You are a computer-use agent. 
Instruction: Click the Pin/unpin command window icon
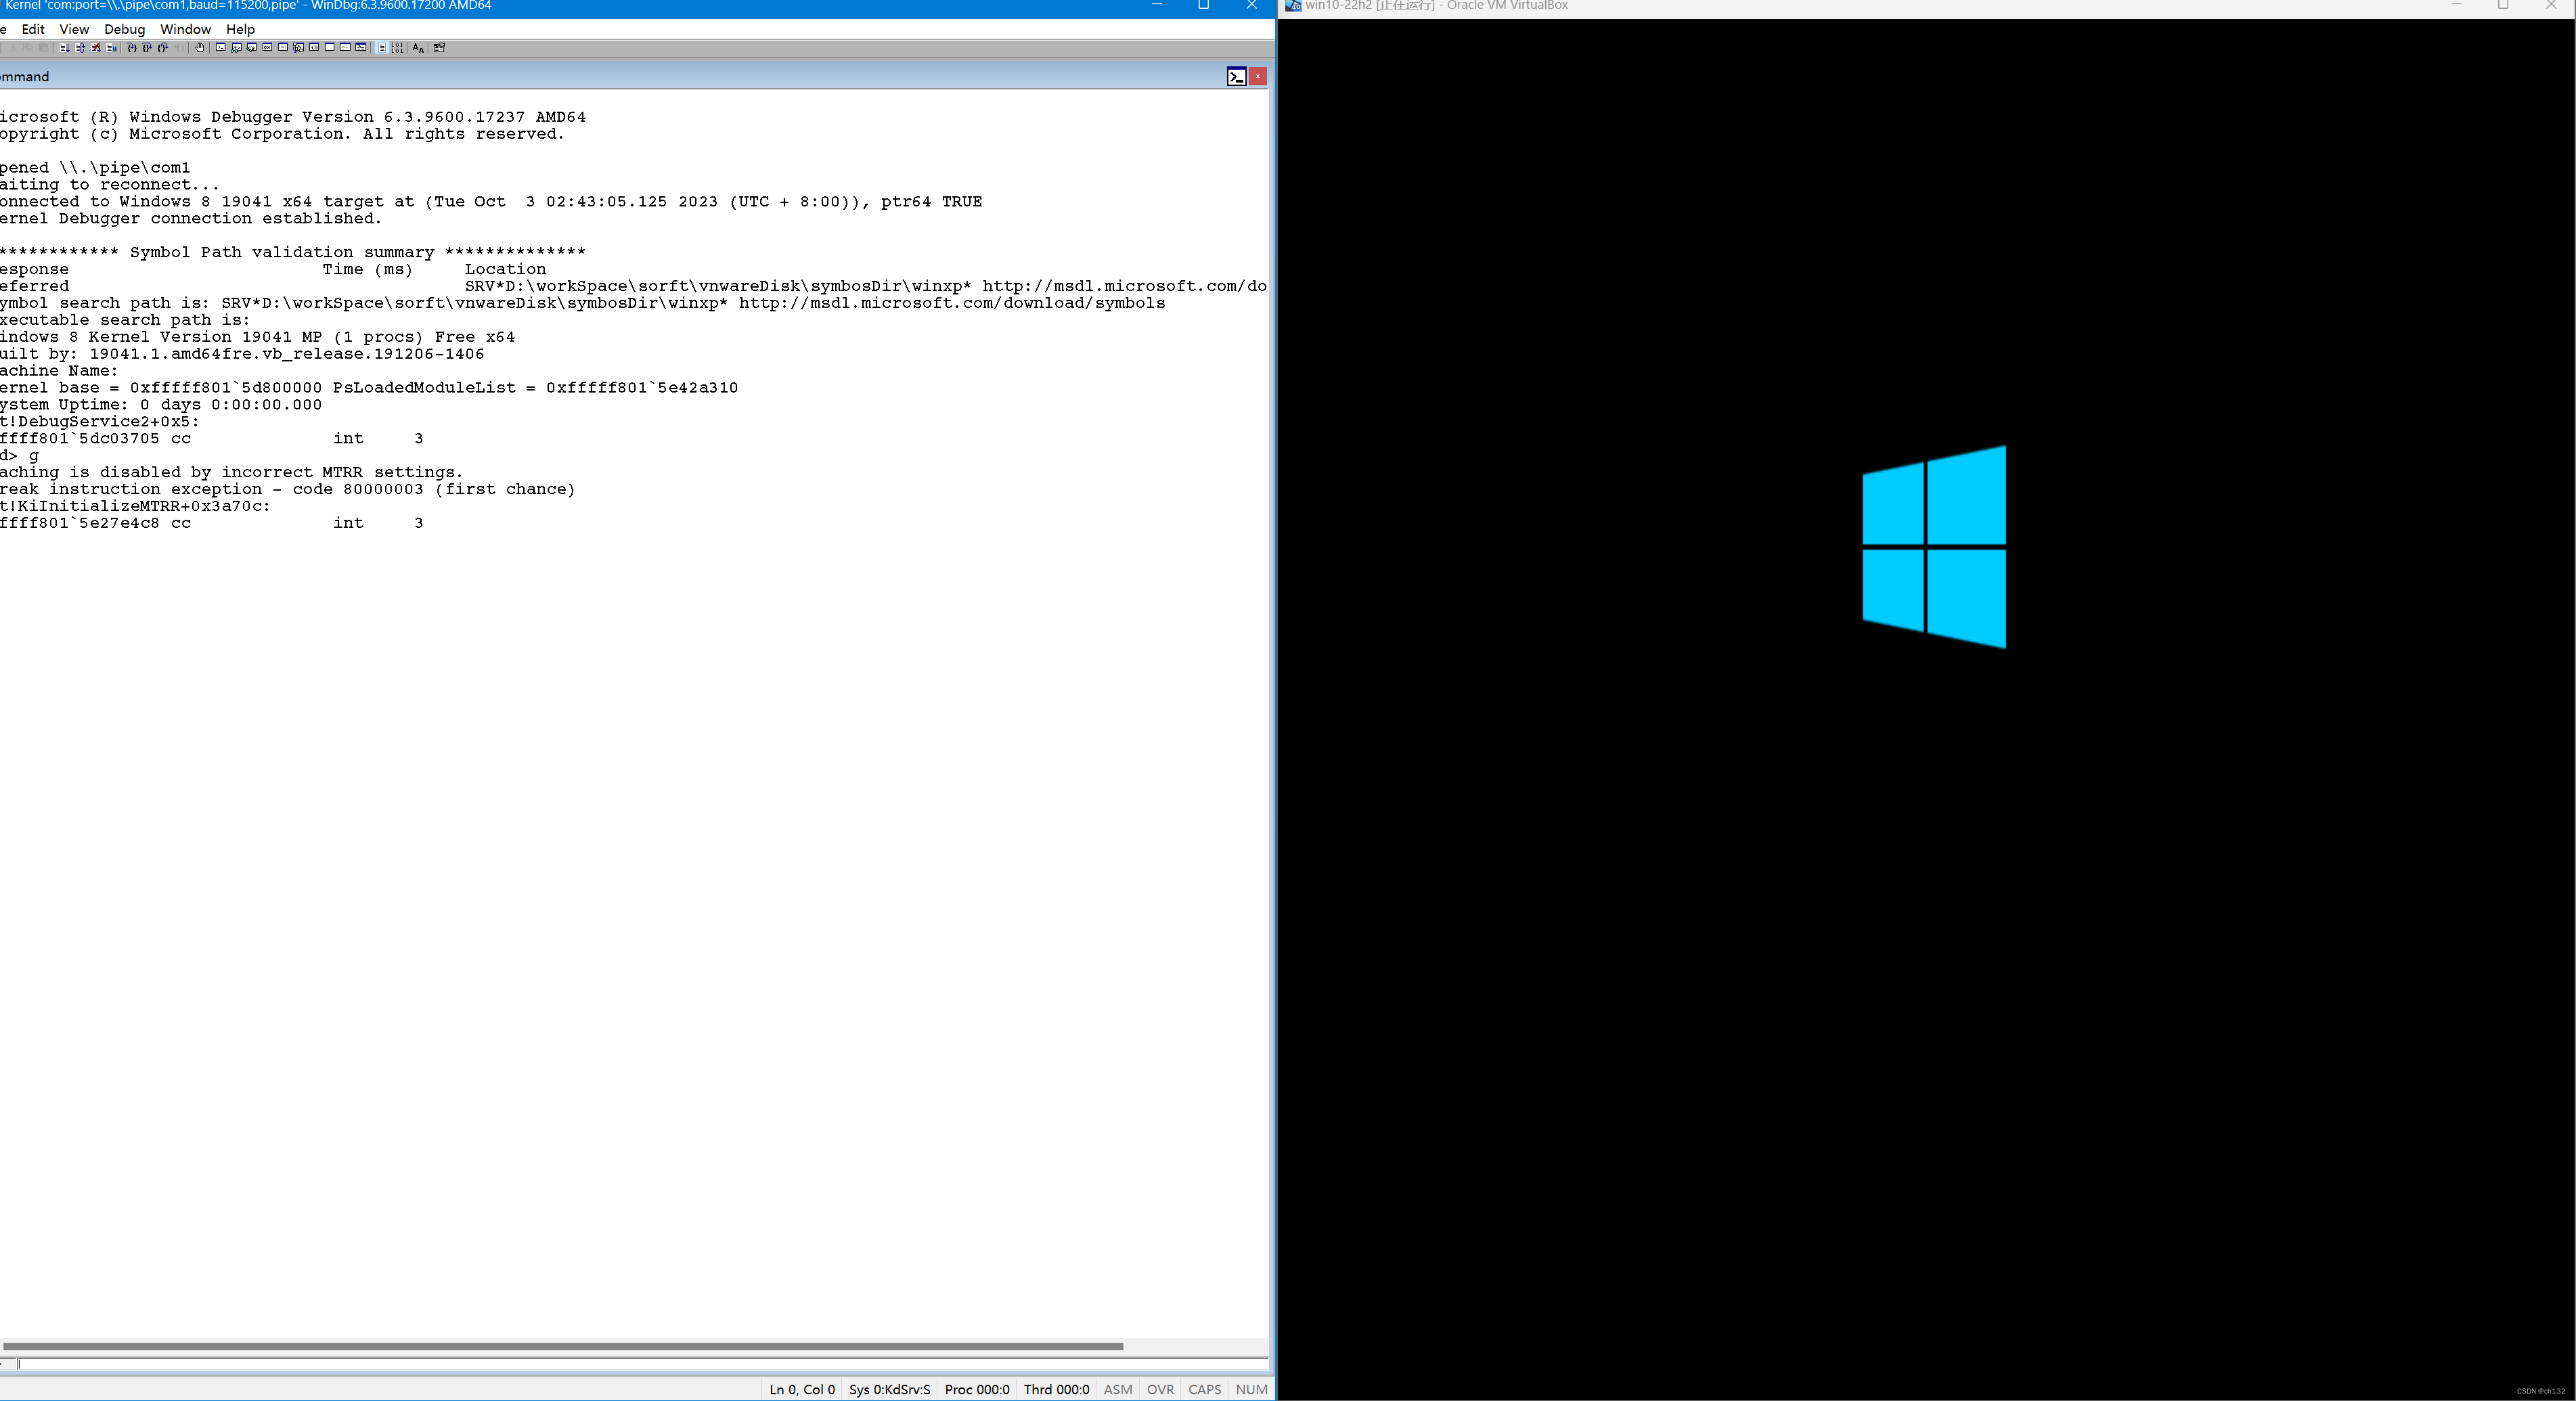1235,76
